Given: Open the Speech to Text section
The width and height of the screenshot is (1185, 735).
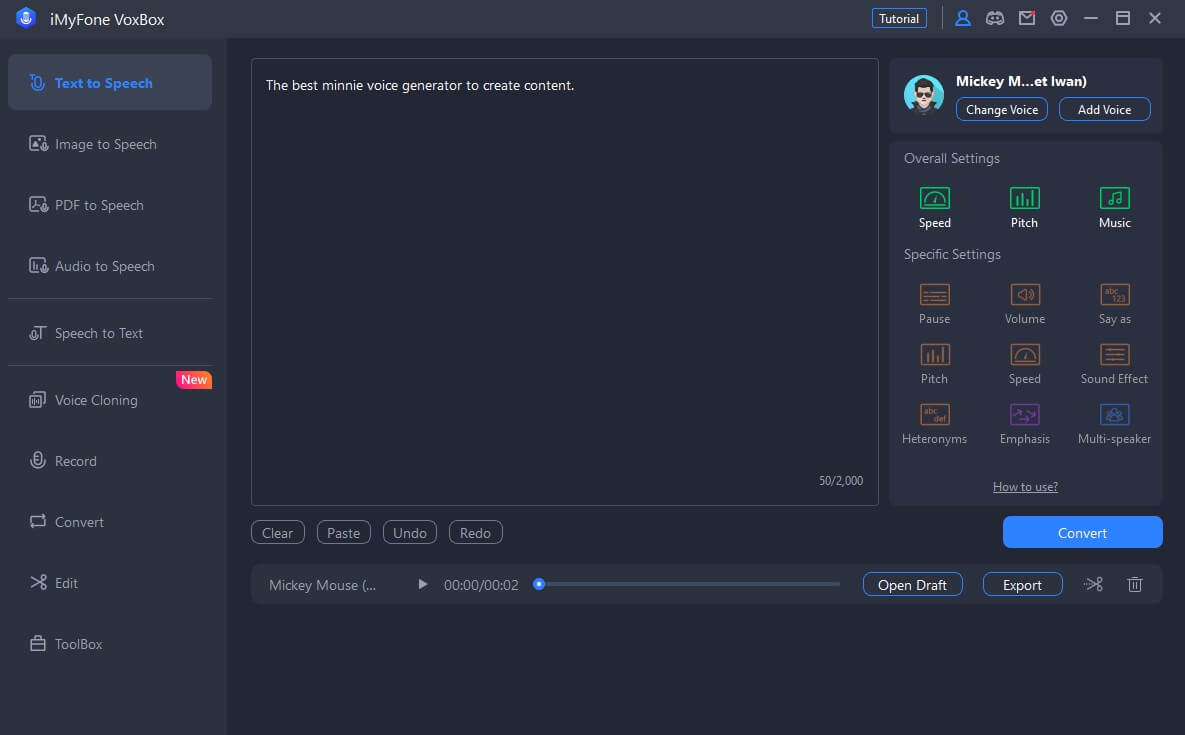Looking at the screenshot, I should pos(110,333).
